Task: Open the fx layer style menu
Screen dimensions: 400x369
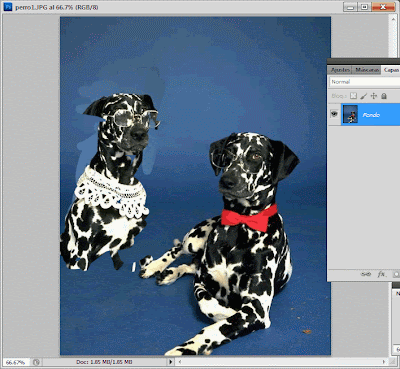Action: [x=381, y=274]
